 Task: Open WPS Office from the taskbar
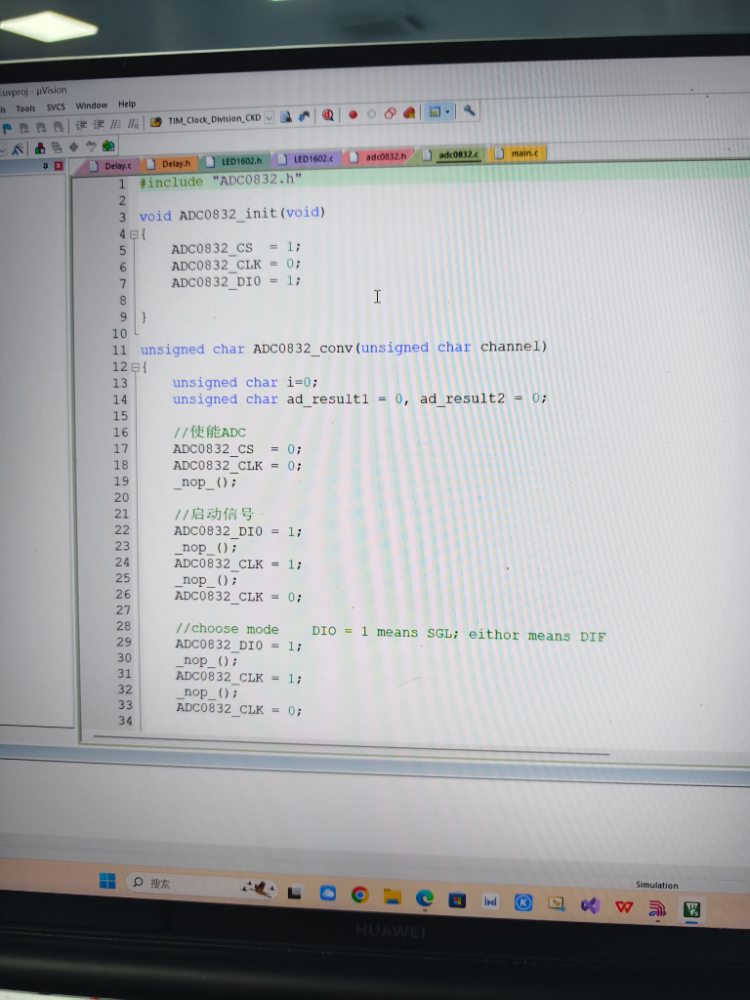624,906
